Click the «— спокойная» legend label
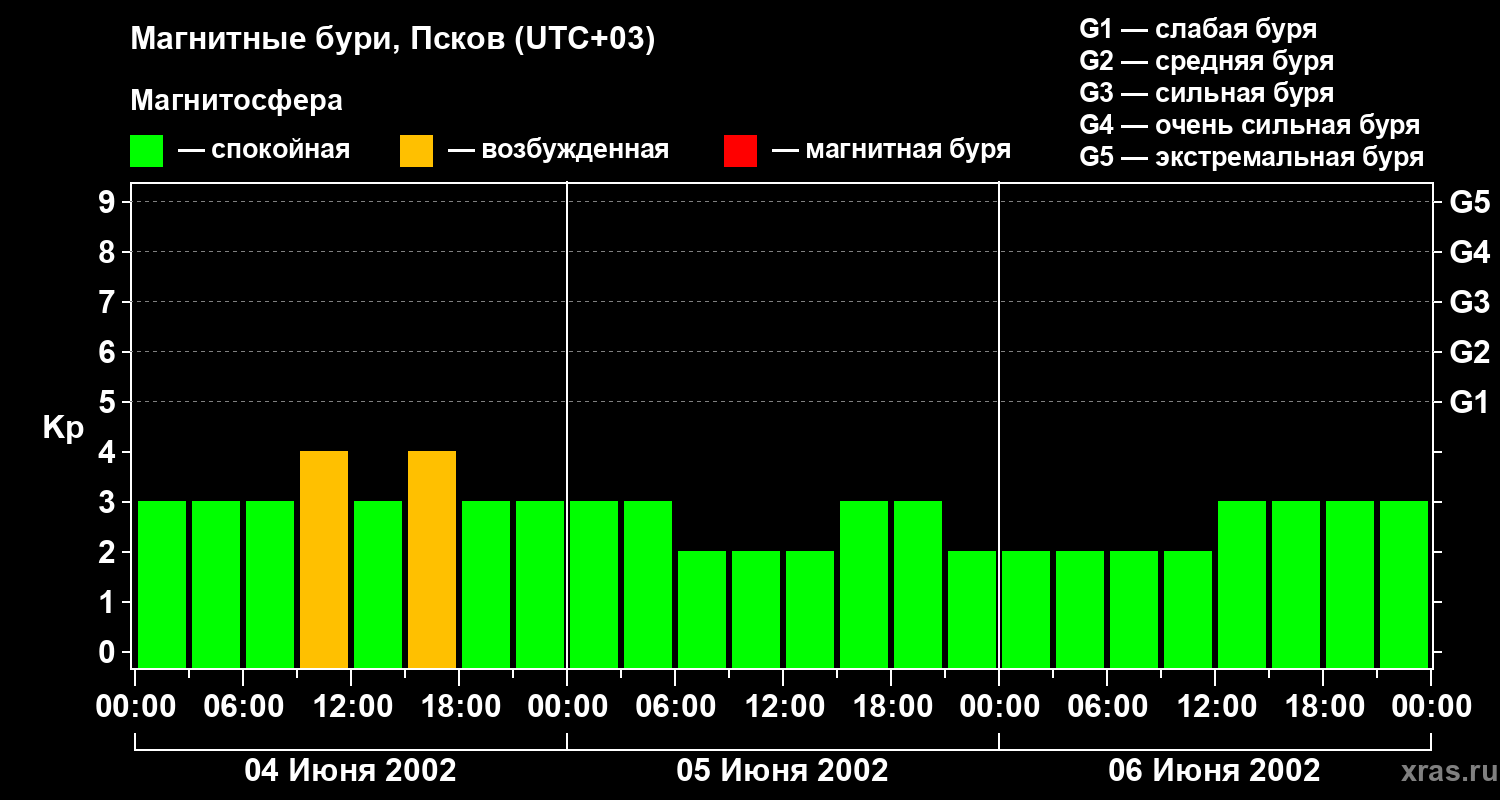1500x800 pixels. pyautogui.click(x=264, y=150)
